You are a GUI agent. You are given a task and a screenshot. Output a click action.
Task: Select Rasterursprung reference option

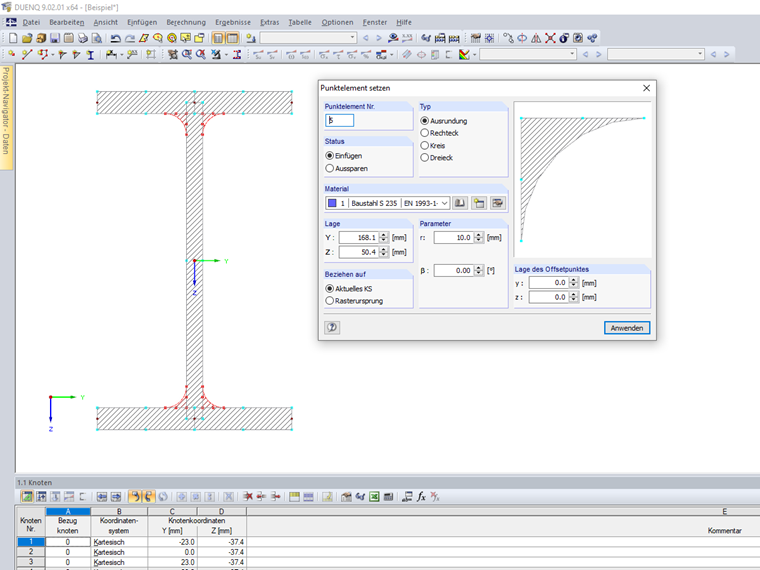330,300
